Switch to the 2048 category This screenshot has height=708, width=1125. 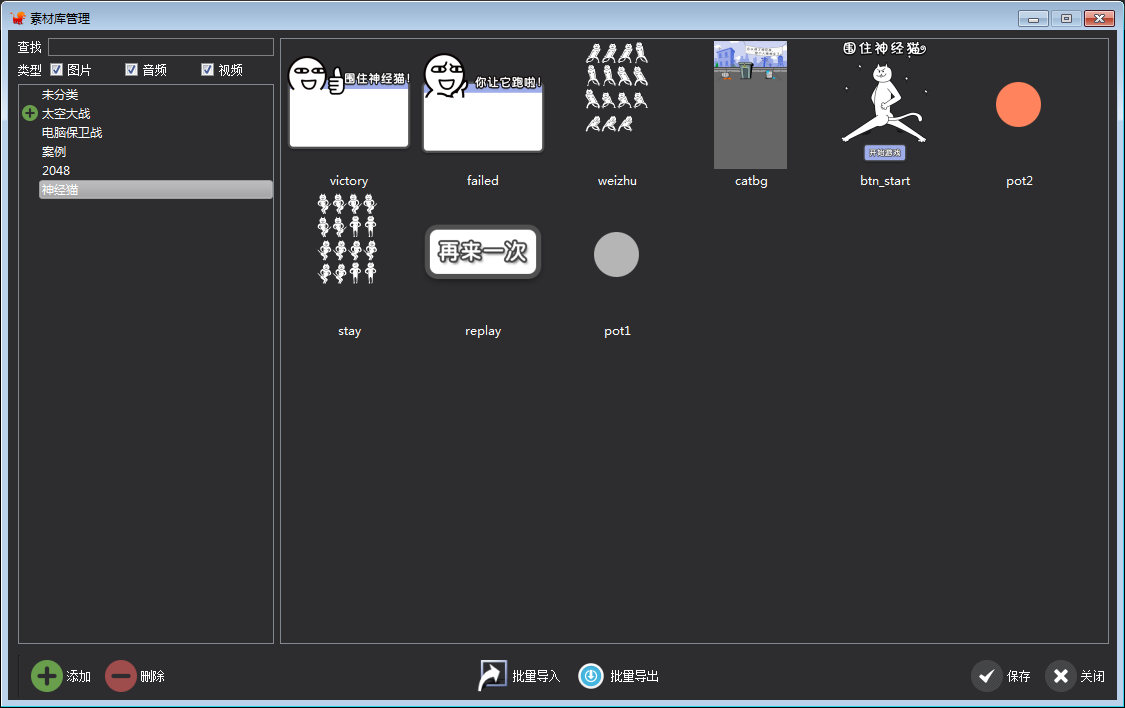pos(56,171)
